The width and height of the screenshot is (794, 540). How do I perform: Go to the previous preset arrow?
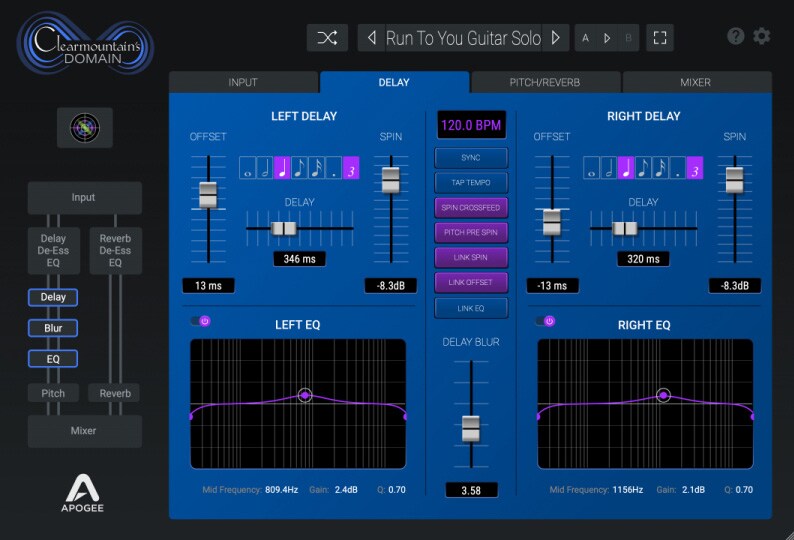[372, 38]
